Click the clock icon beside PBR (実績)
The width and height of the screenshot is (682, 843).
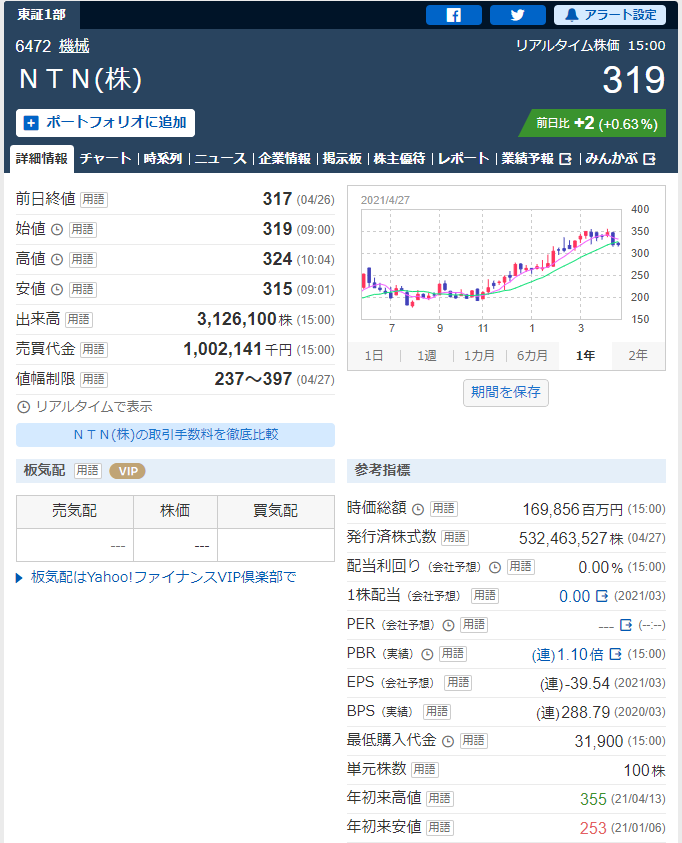click(427, 654)
